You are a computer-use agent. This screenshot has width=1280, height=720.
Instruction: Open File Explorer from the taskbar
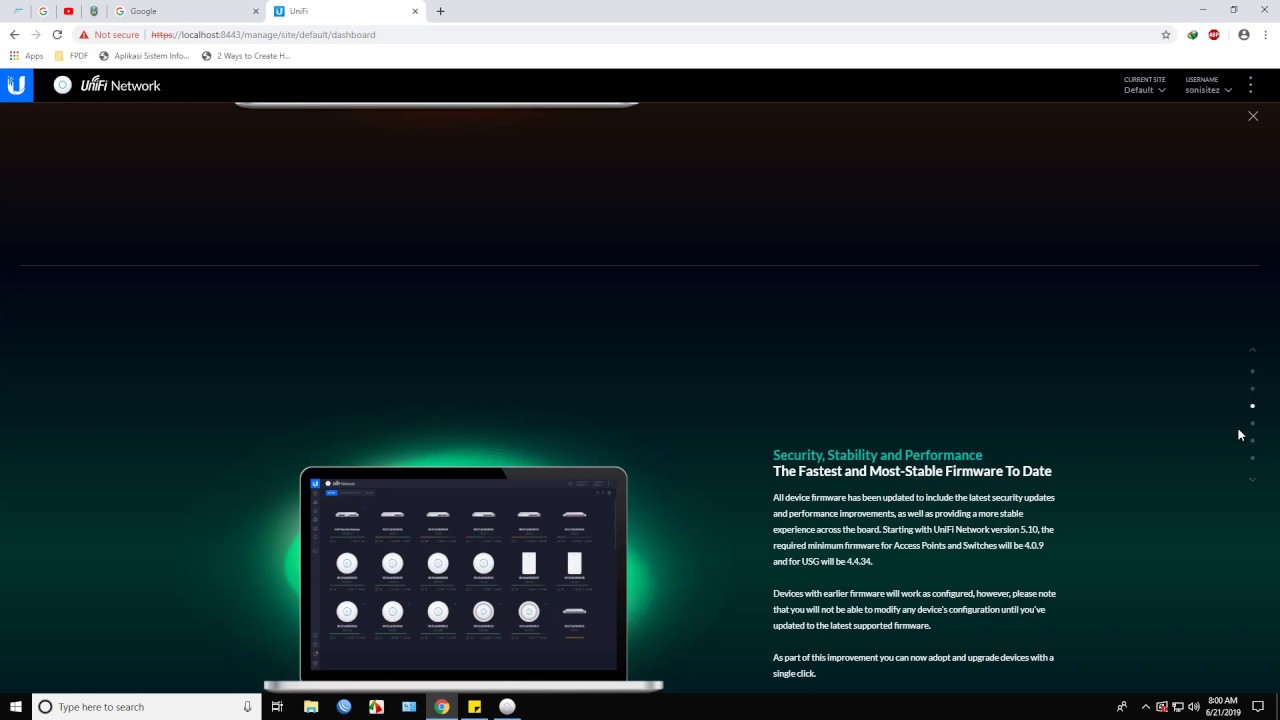pyautogui.click(x=311, y=706)
